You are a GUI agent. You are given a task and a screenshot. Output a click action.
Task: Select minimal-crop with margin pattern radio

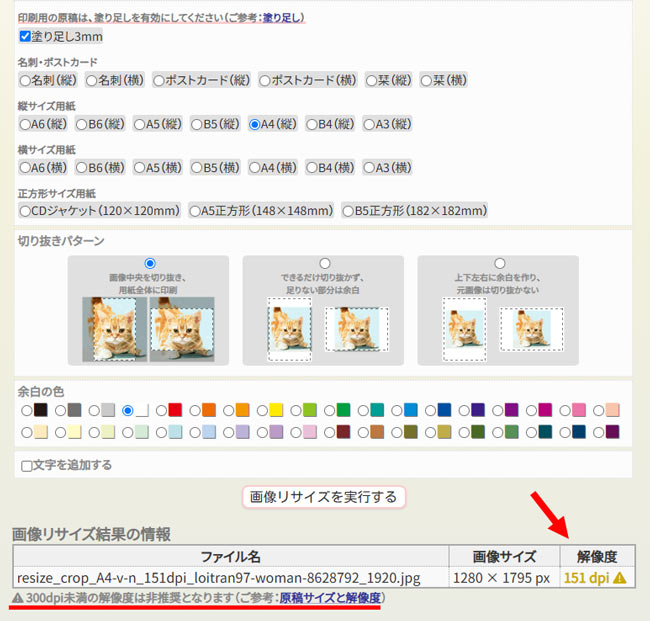[325, 264]
